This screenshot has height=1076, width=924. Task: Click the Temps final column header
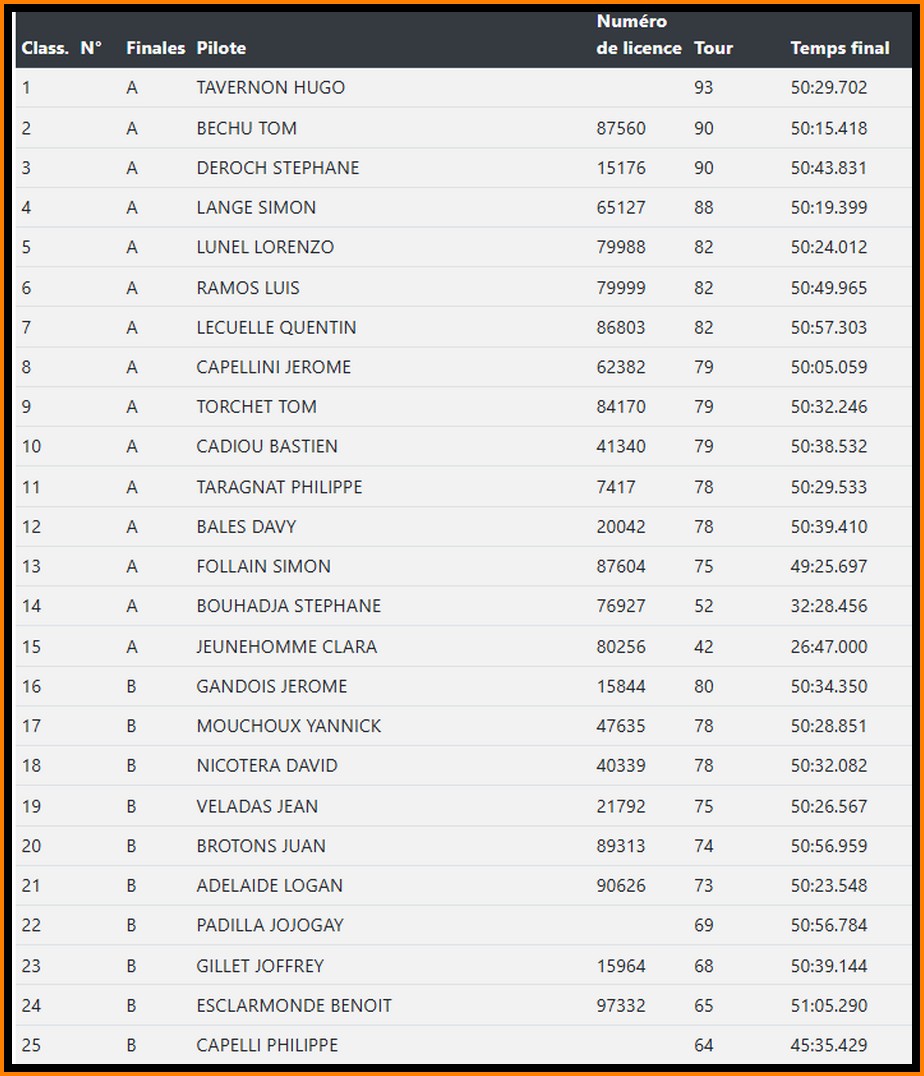(x=839, y=48)
